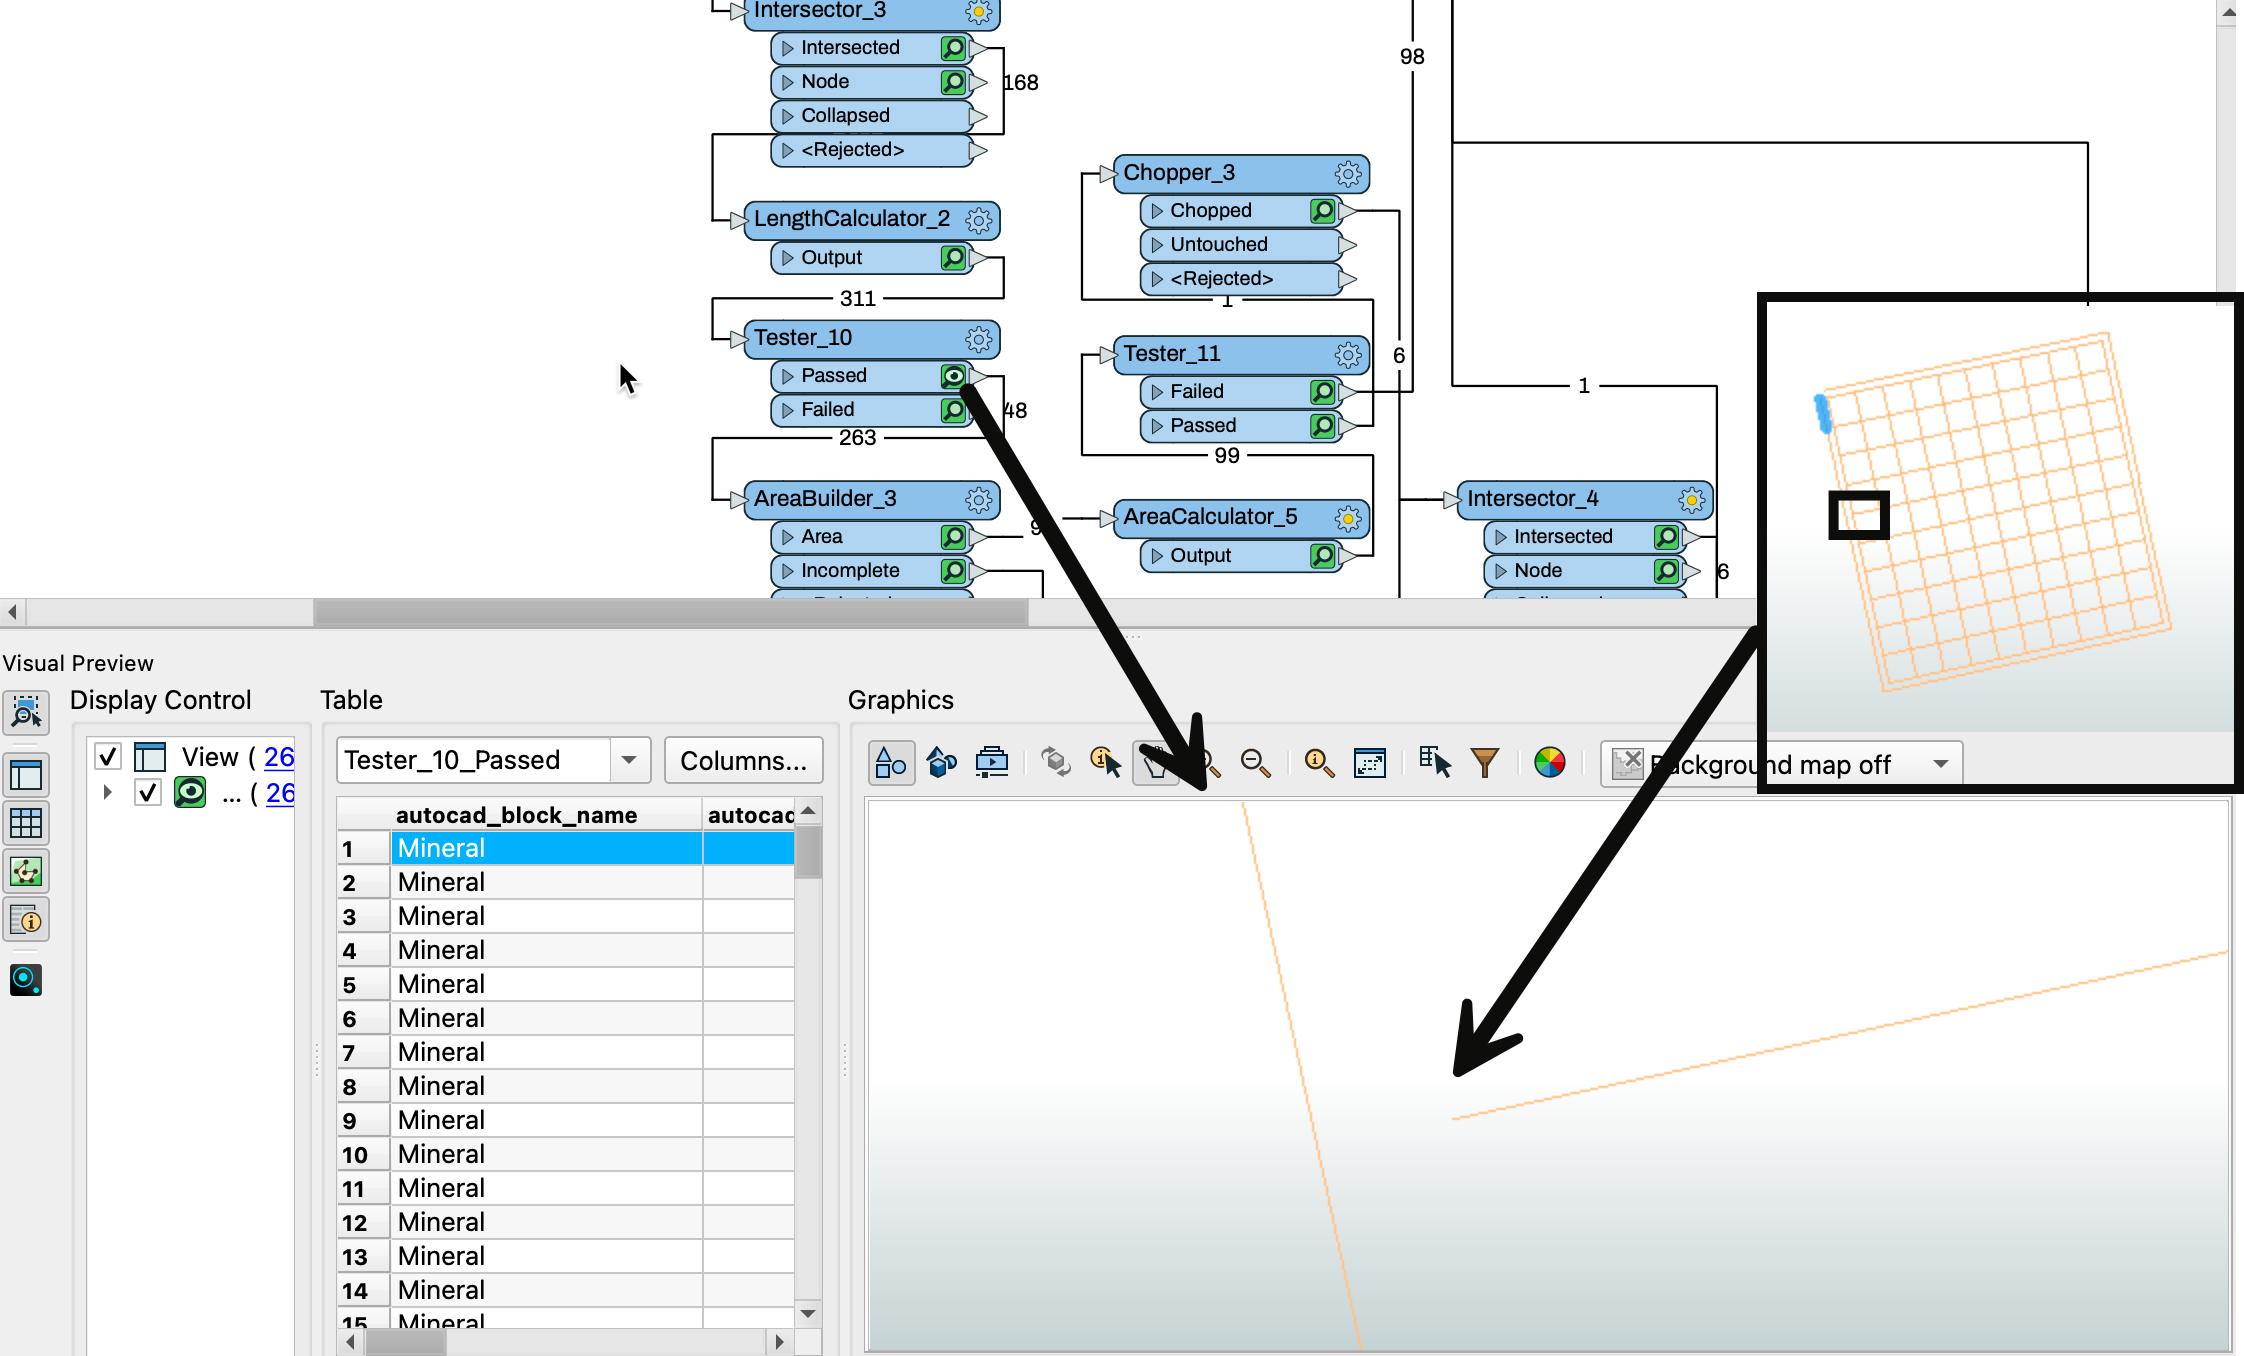Inspect Chopper_3 Chopped port cache
The height and width of the screenshot is (1356, 2244).
[x=1323, y=211]
